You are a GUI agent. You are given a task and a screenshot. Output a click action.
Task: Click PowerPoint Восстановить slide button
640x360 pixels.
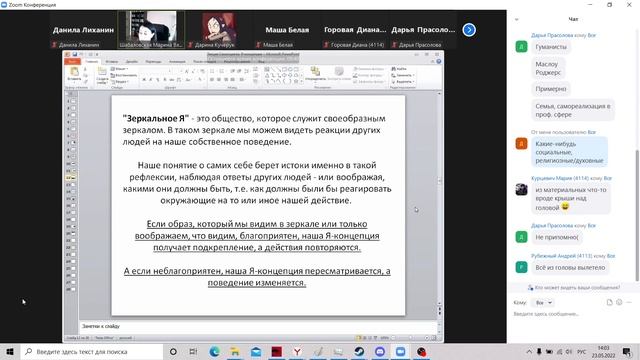(x=124, y=75)
